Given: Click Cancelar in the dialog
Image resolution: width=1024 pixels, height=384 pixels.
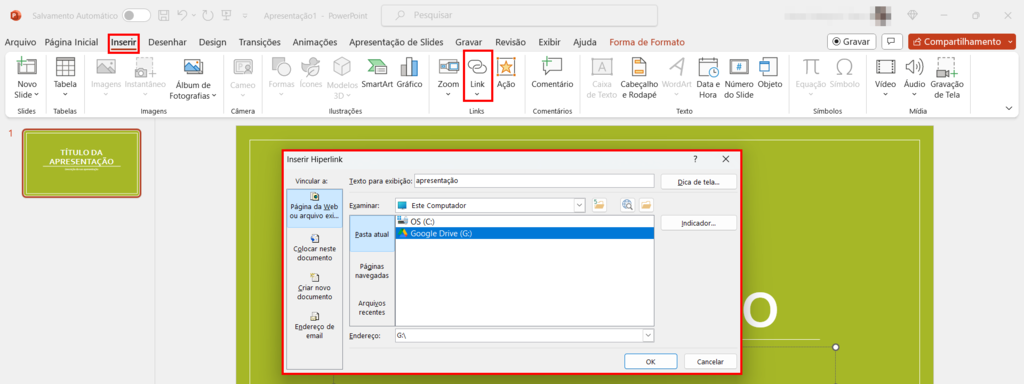Looking at the screenshot, I should tap(711, 361).
